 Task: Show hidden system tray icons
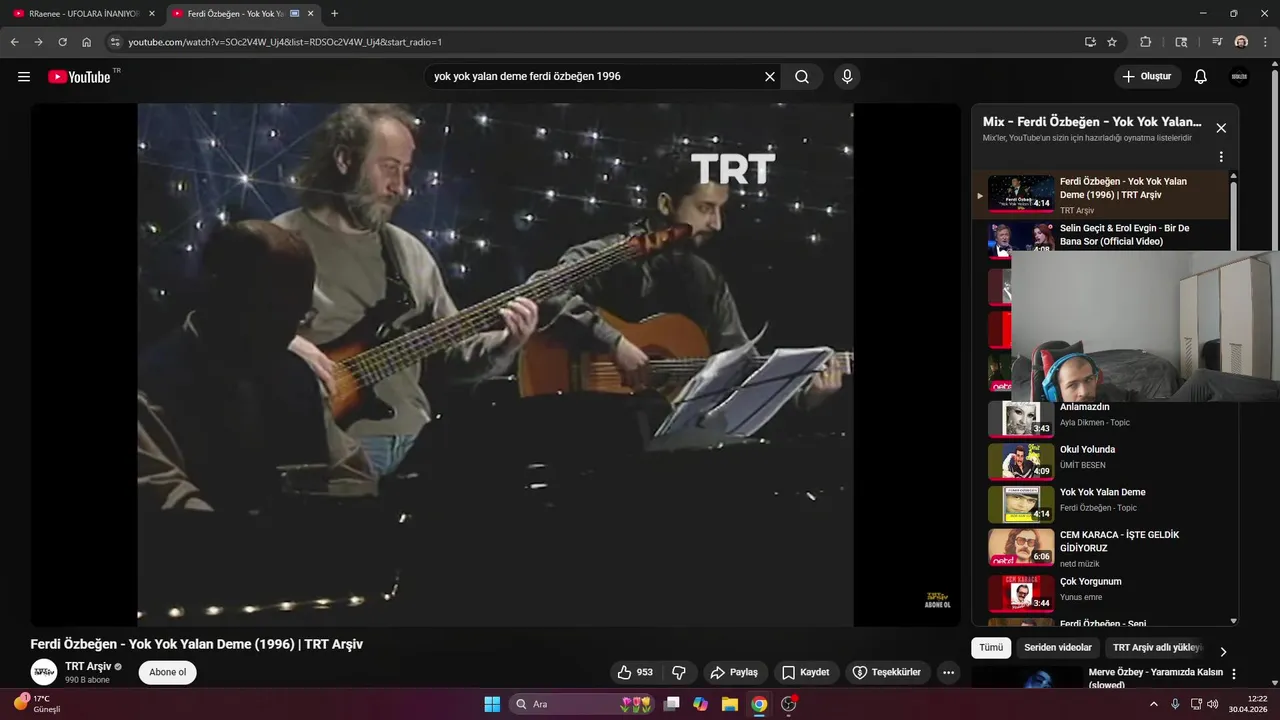pos(1154,704)
